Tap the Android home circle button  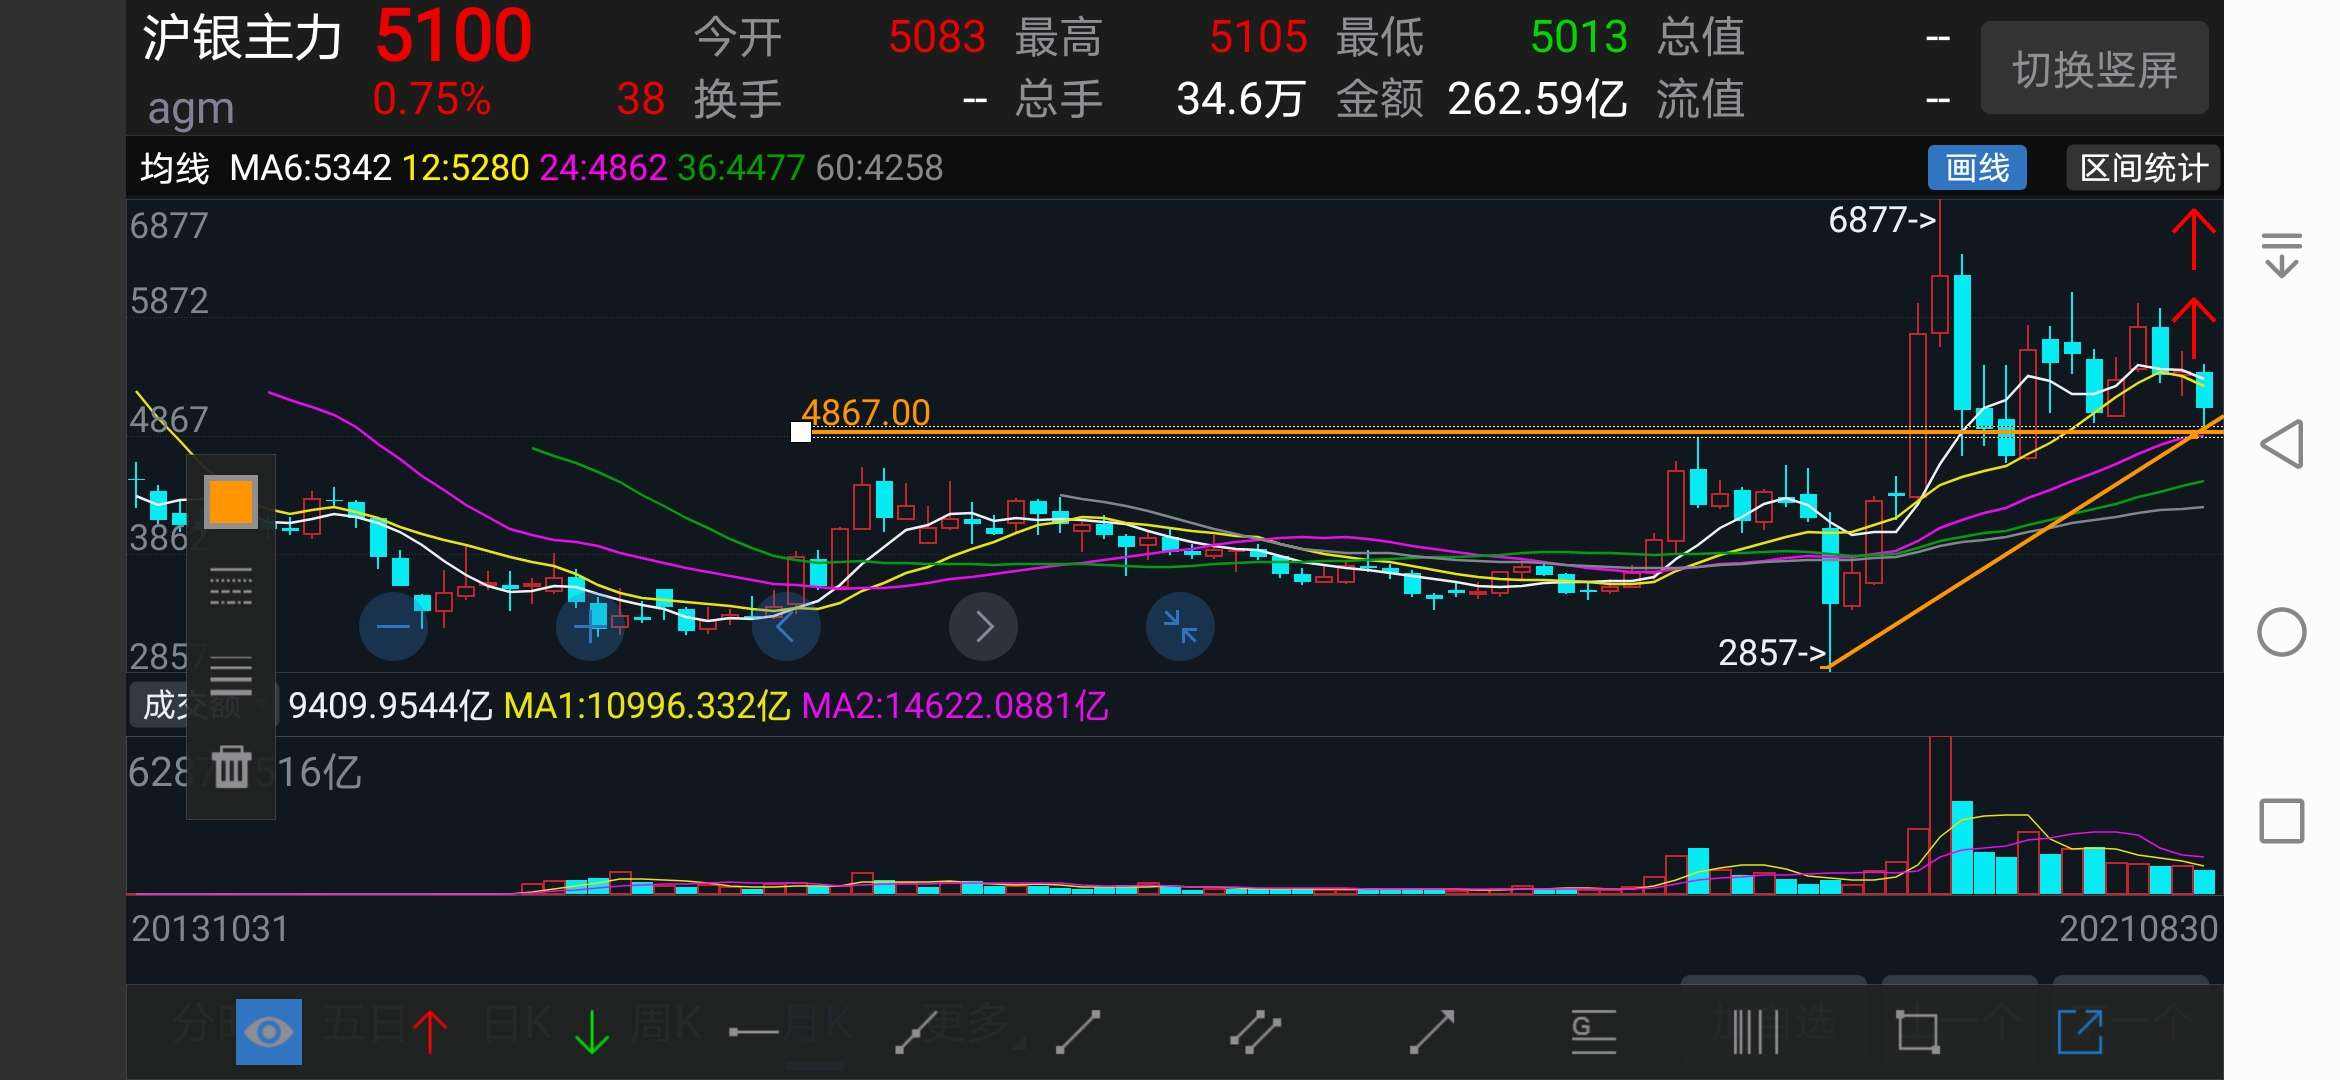pos(2282,632)
